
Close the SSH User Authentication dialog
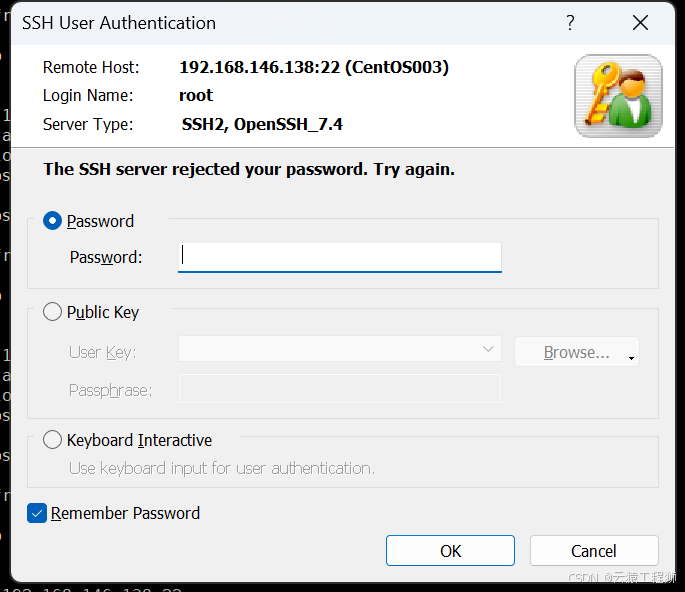[x=640, y=23]
